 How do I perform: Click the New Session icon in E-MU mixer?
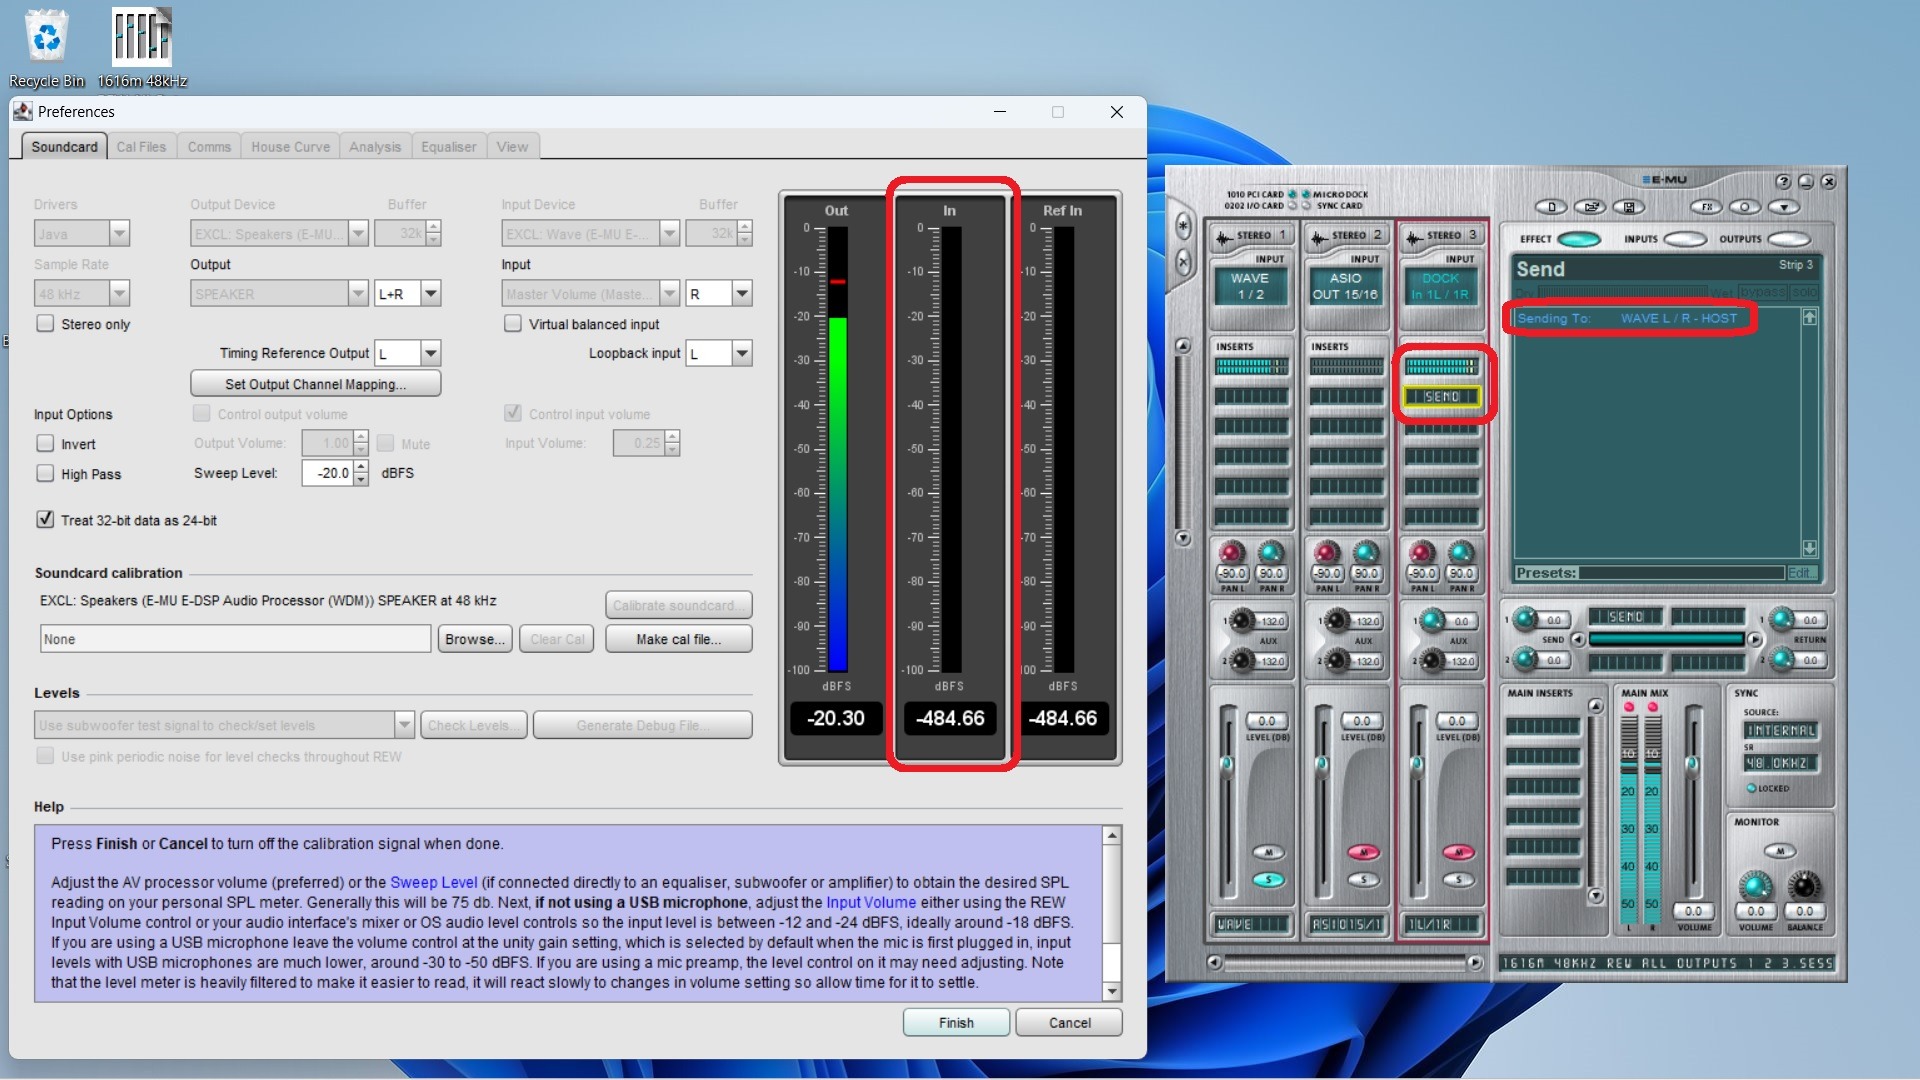[1551, 207]
